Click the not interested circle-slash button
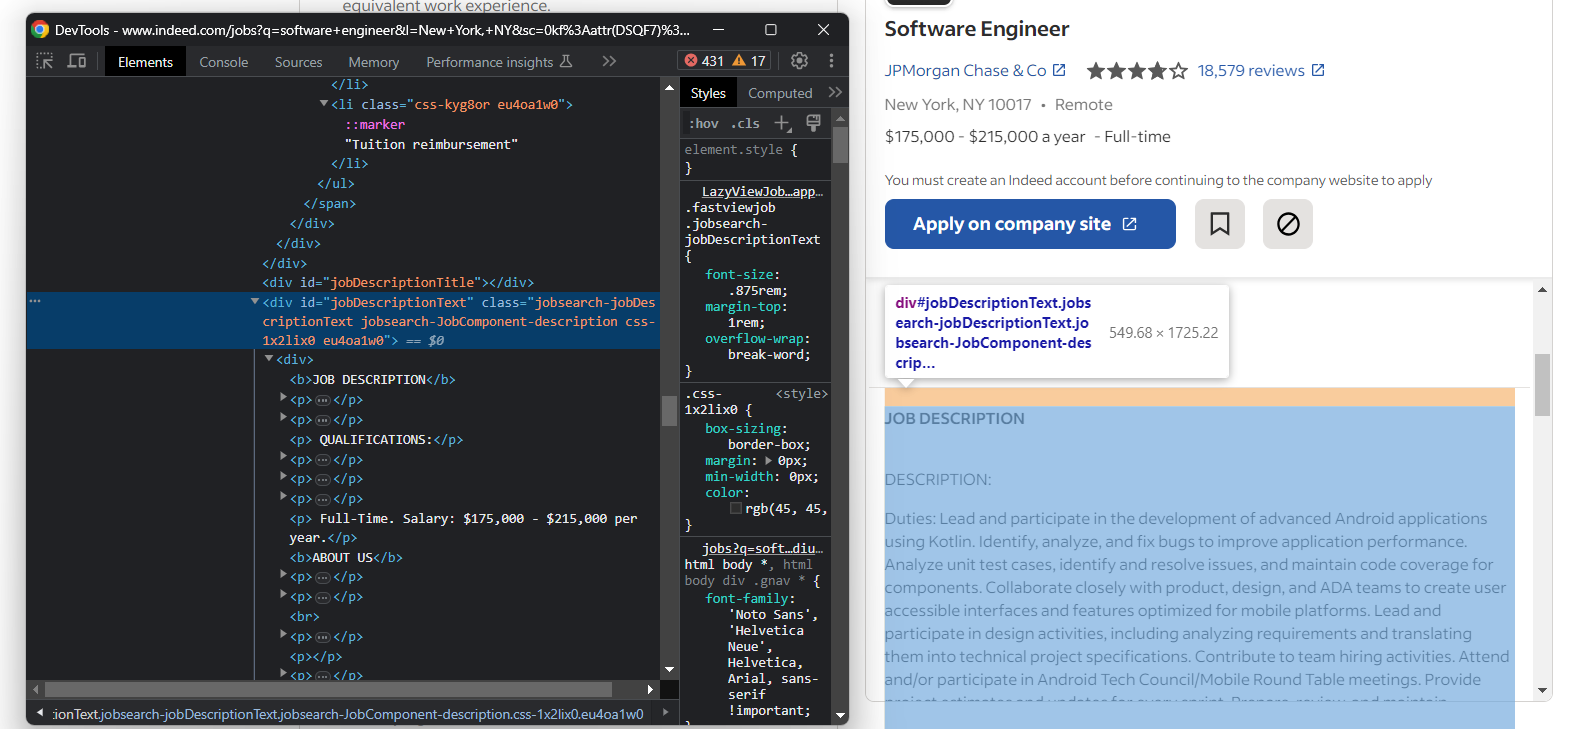Image resolution: width=1575 pixels, height=729 pixels. [x=1288, y=224]
